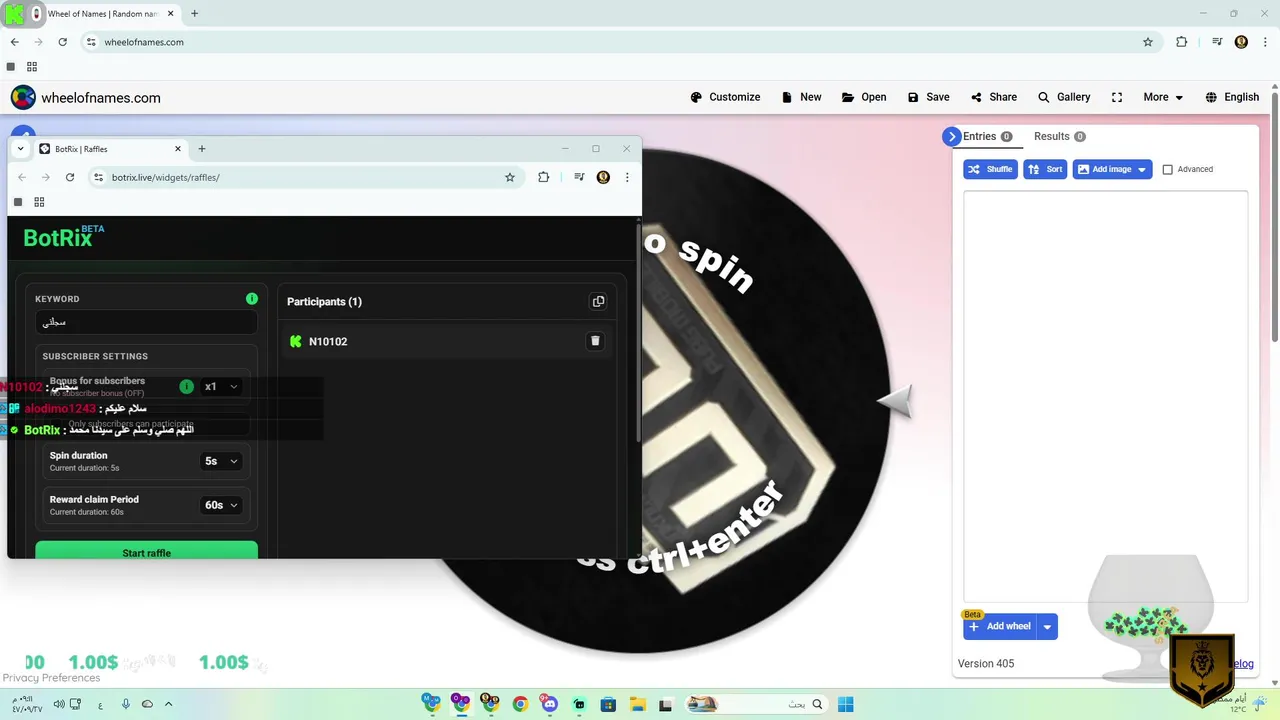The image size is (1280, 720).
Task: Enter fullscreen via the expand icon
Action: (1117, 97)
